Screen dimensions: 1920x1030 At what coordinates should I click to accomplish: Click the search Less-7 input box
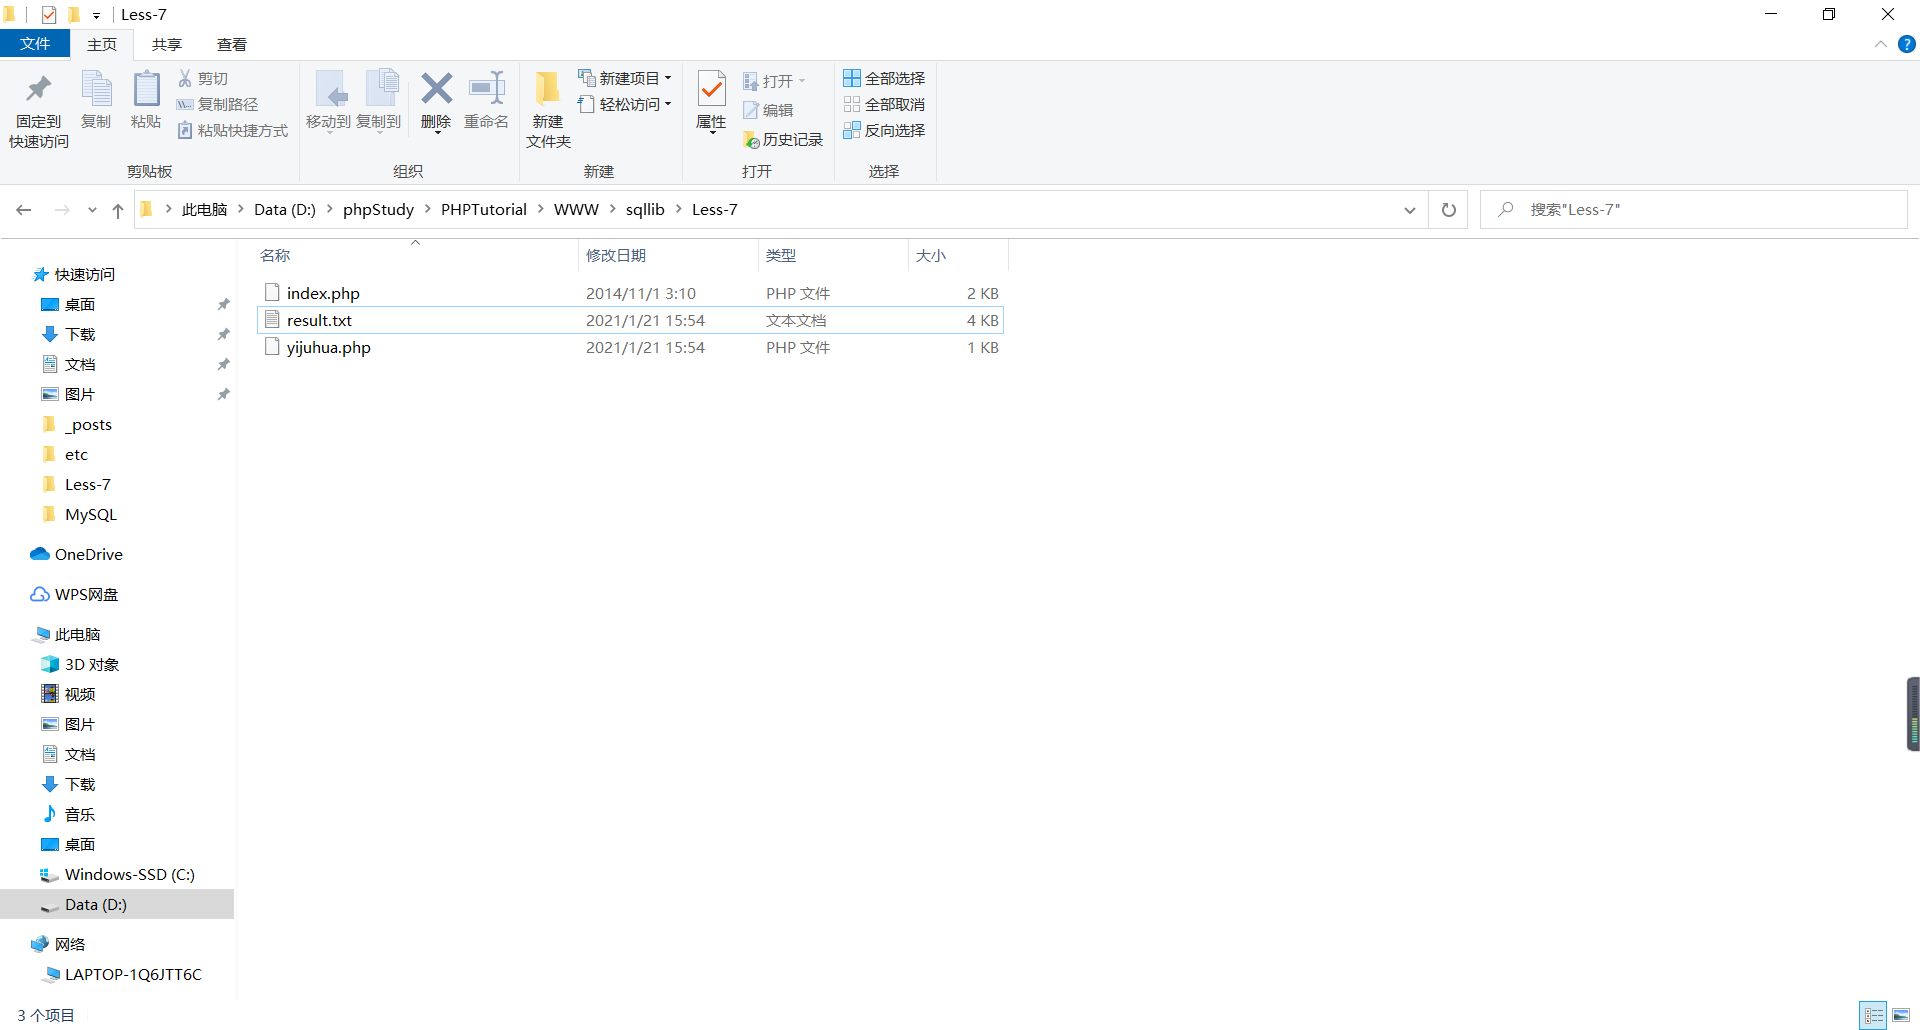[1700, 210]
